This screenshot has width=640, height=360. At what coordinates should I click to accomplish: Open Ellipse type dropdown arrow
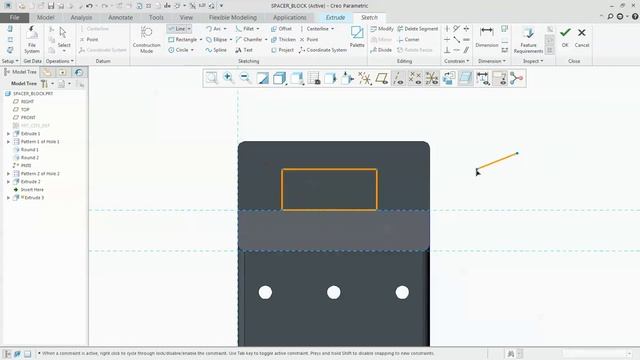click(231, 40)
